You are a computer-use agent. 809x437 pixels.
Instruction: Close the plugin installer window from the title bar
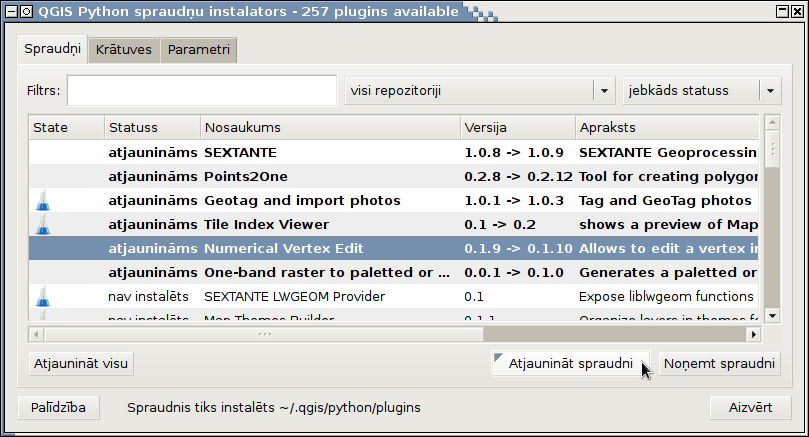798,11
